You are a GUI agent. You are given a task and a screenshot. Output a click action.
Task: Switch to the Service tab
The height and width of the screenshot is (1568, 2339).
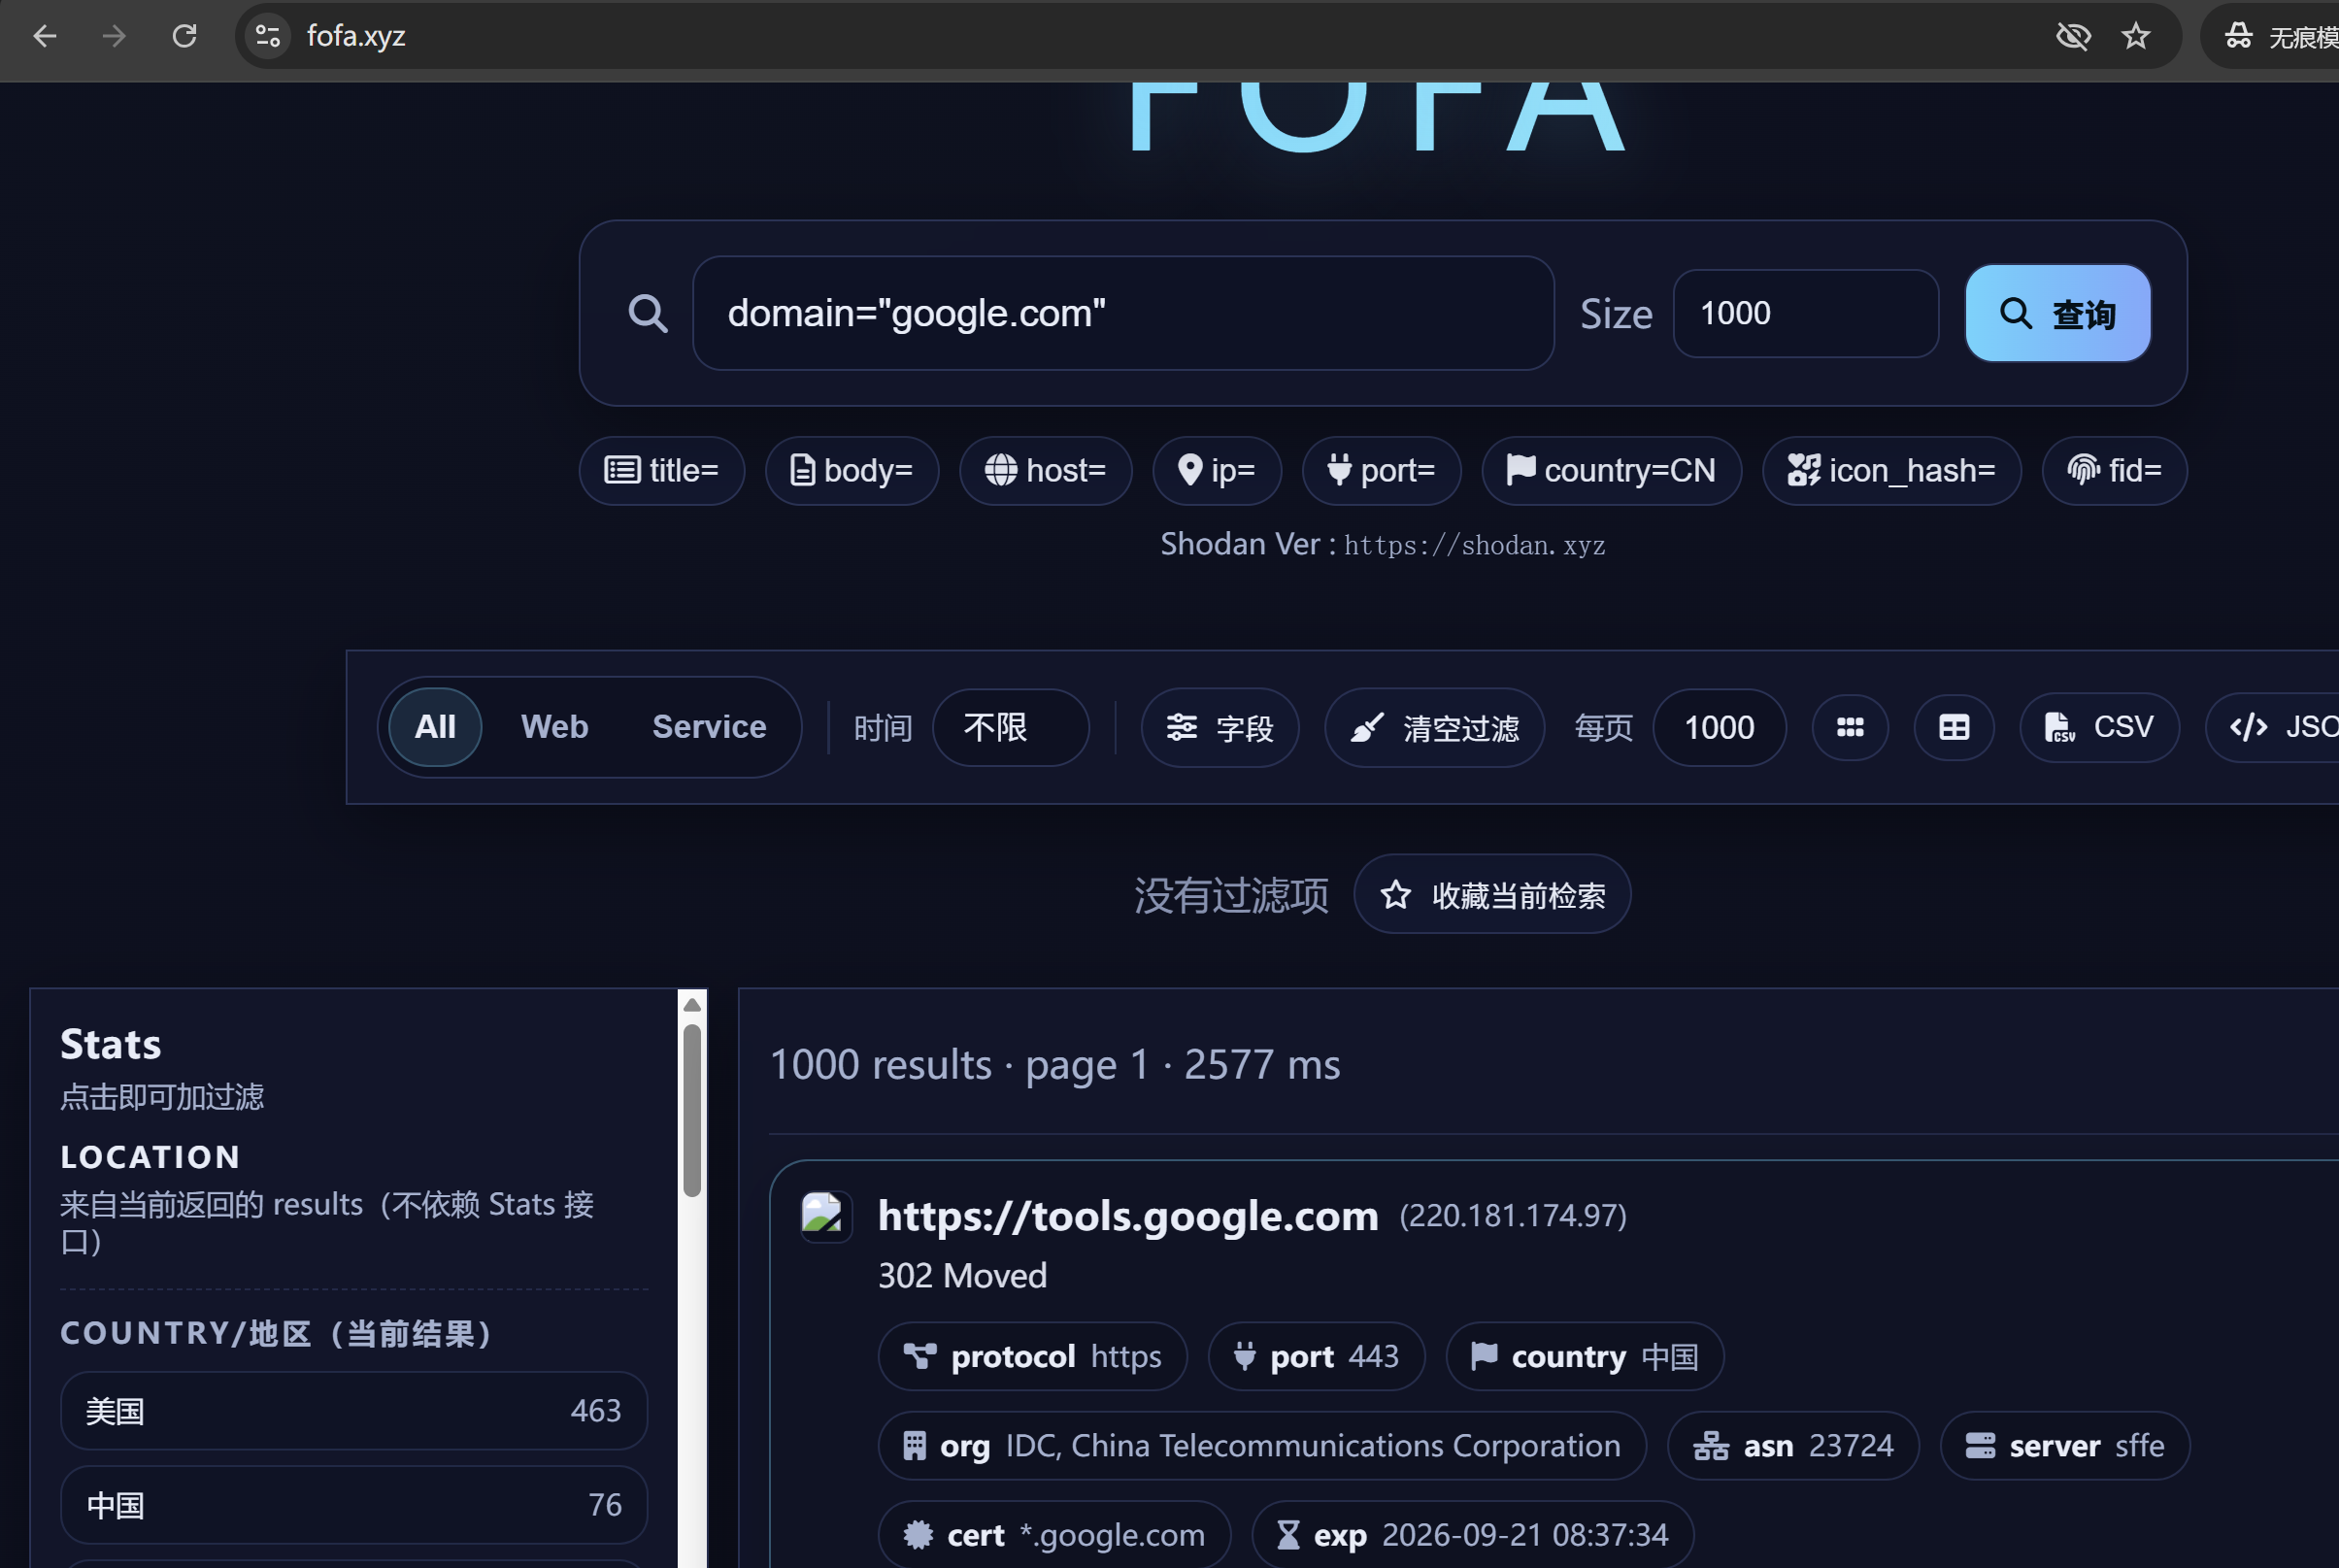pos(709,727)
